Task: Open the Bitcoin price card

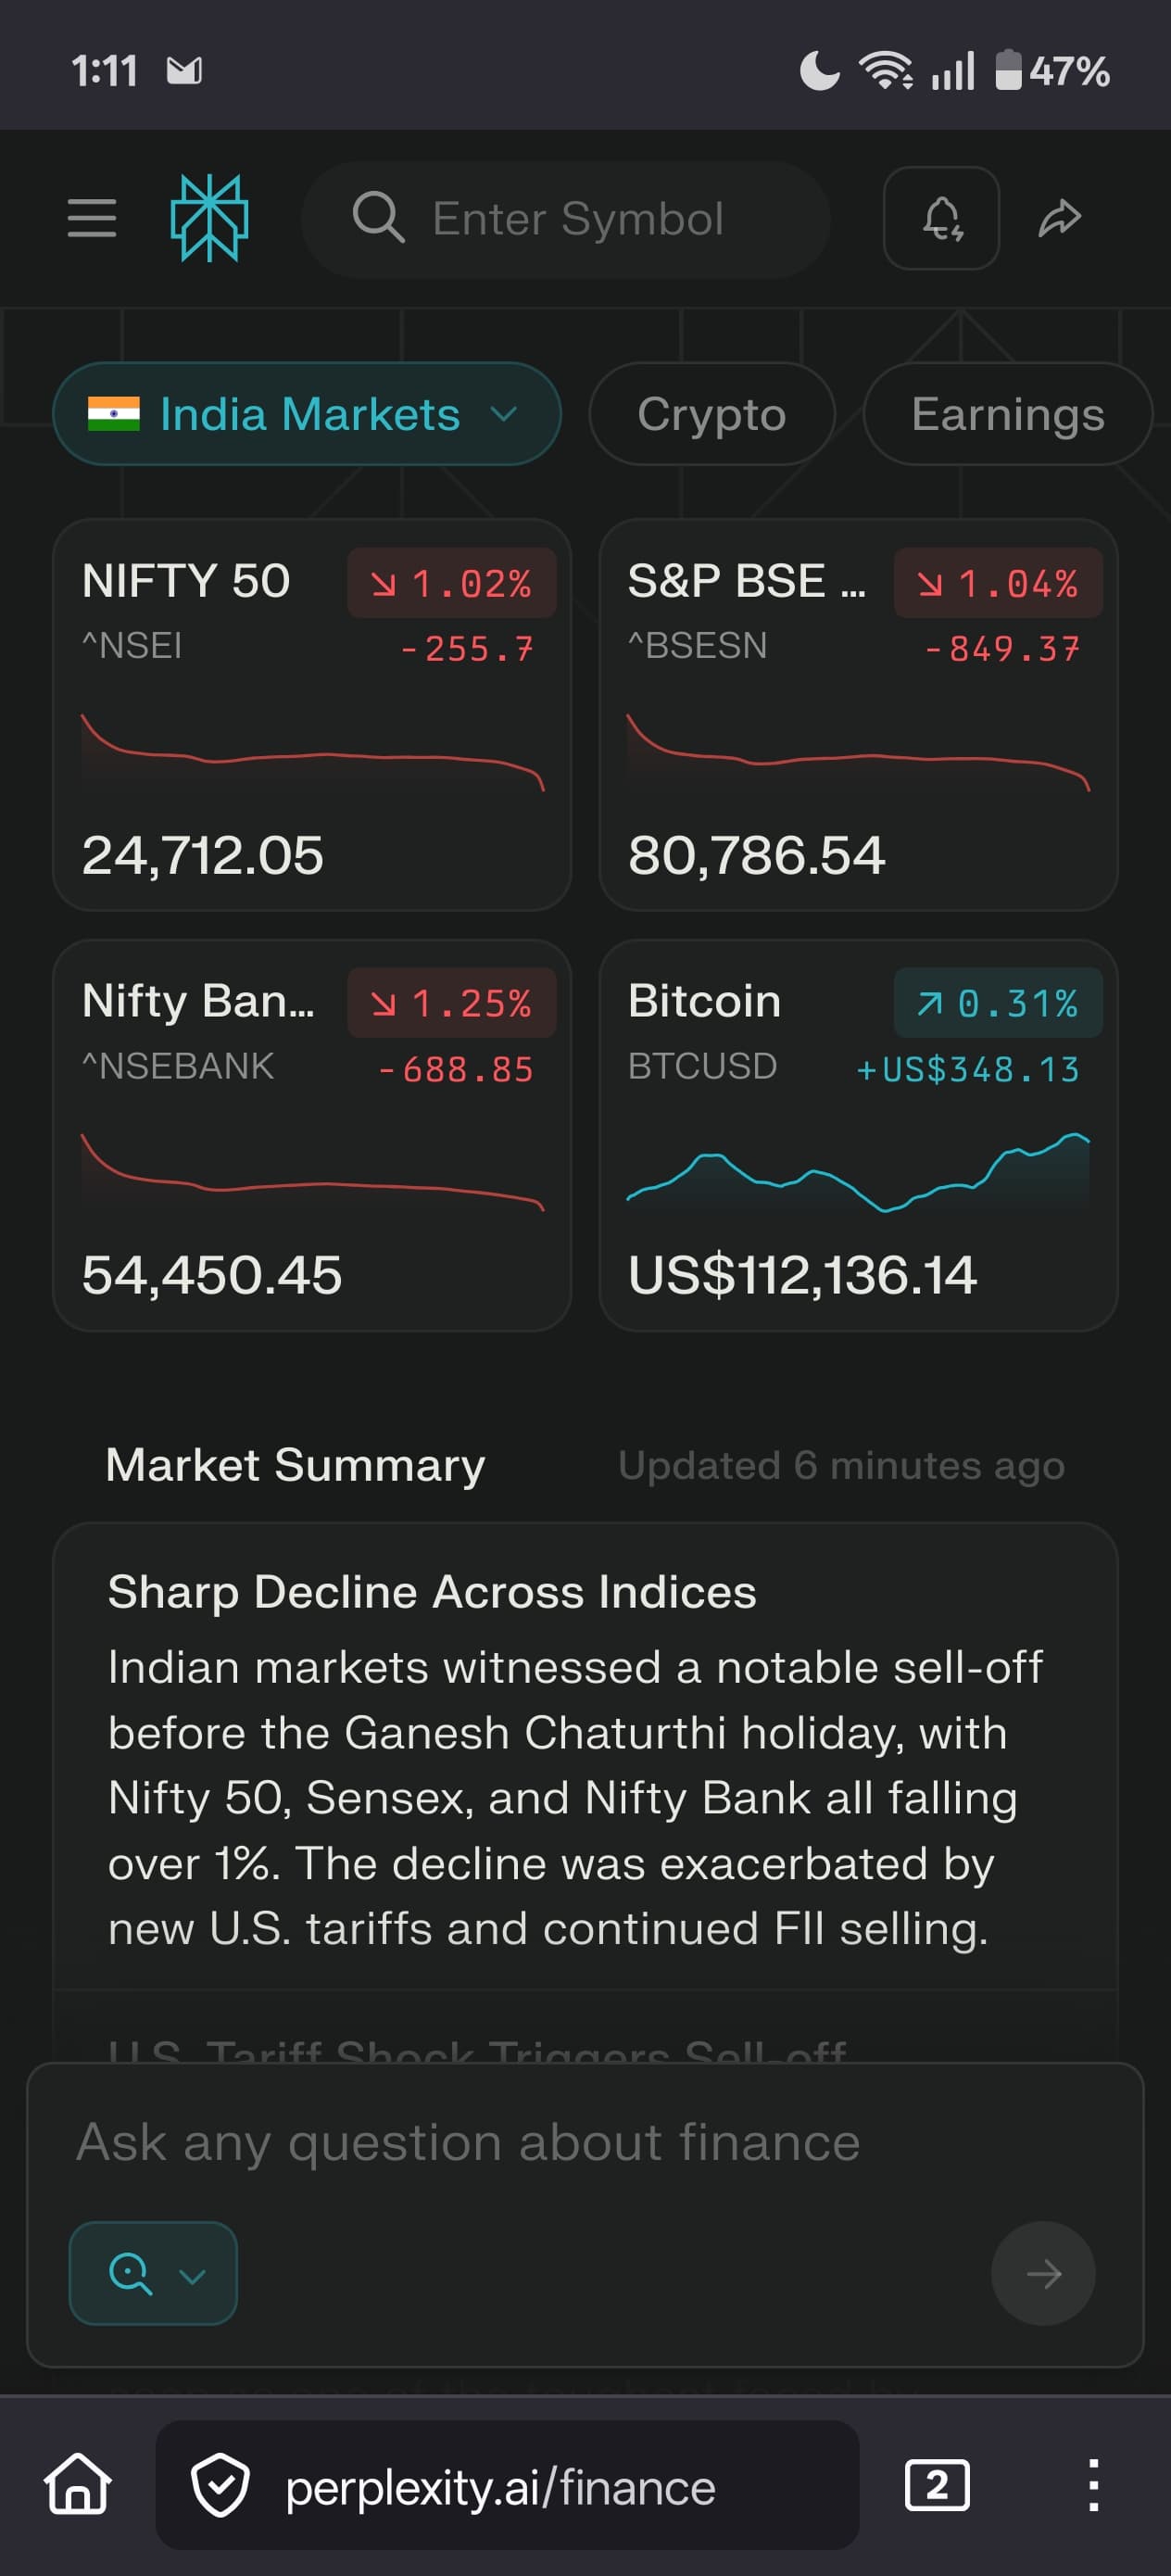Action: pyautogui.click(x=858, y=1135)
